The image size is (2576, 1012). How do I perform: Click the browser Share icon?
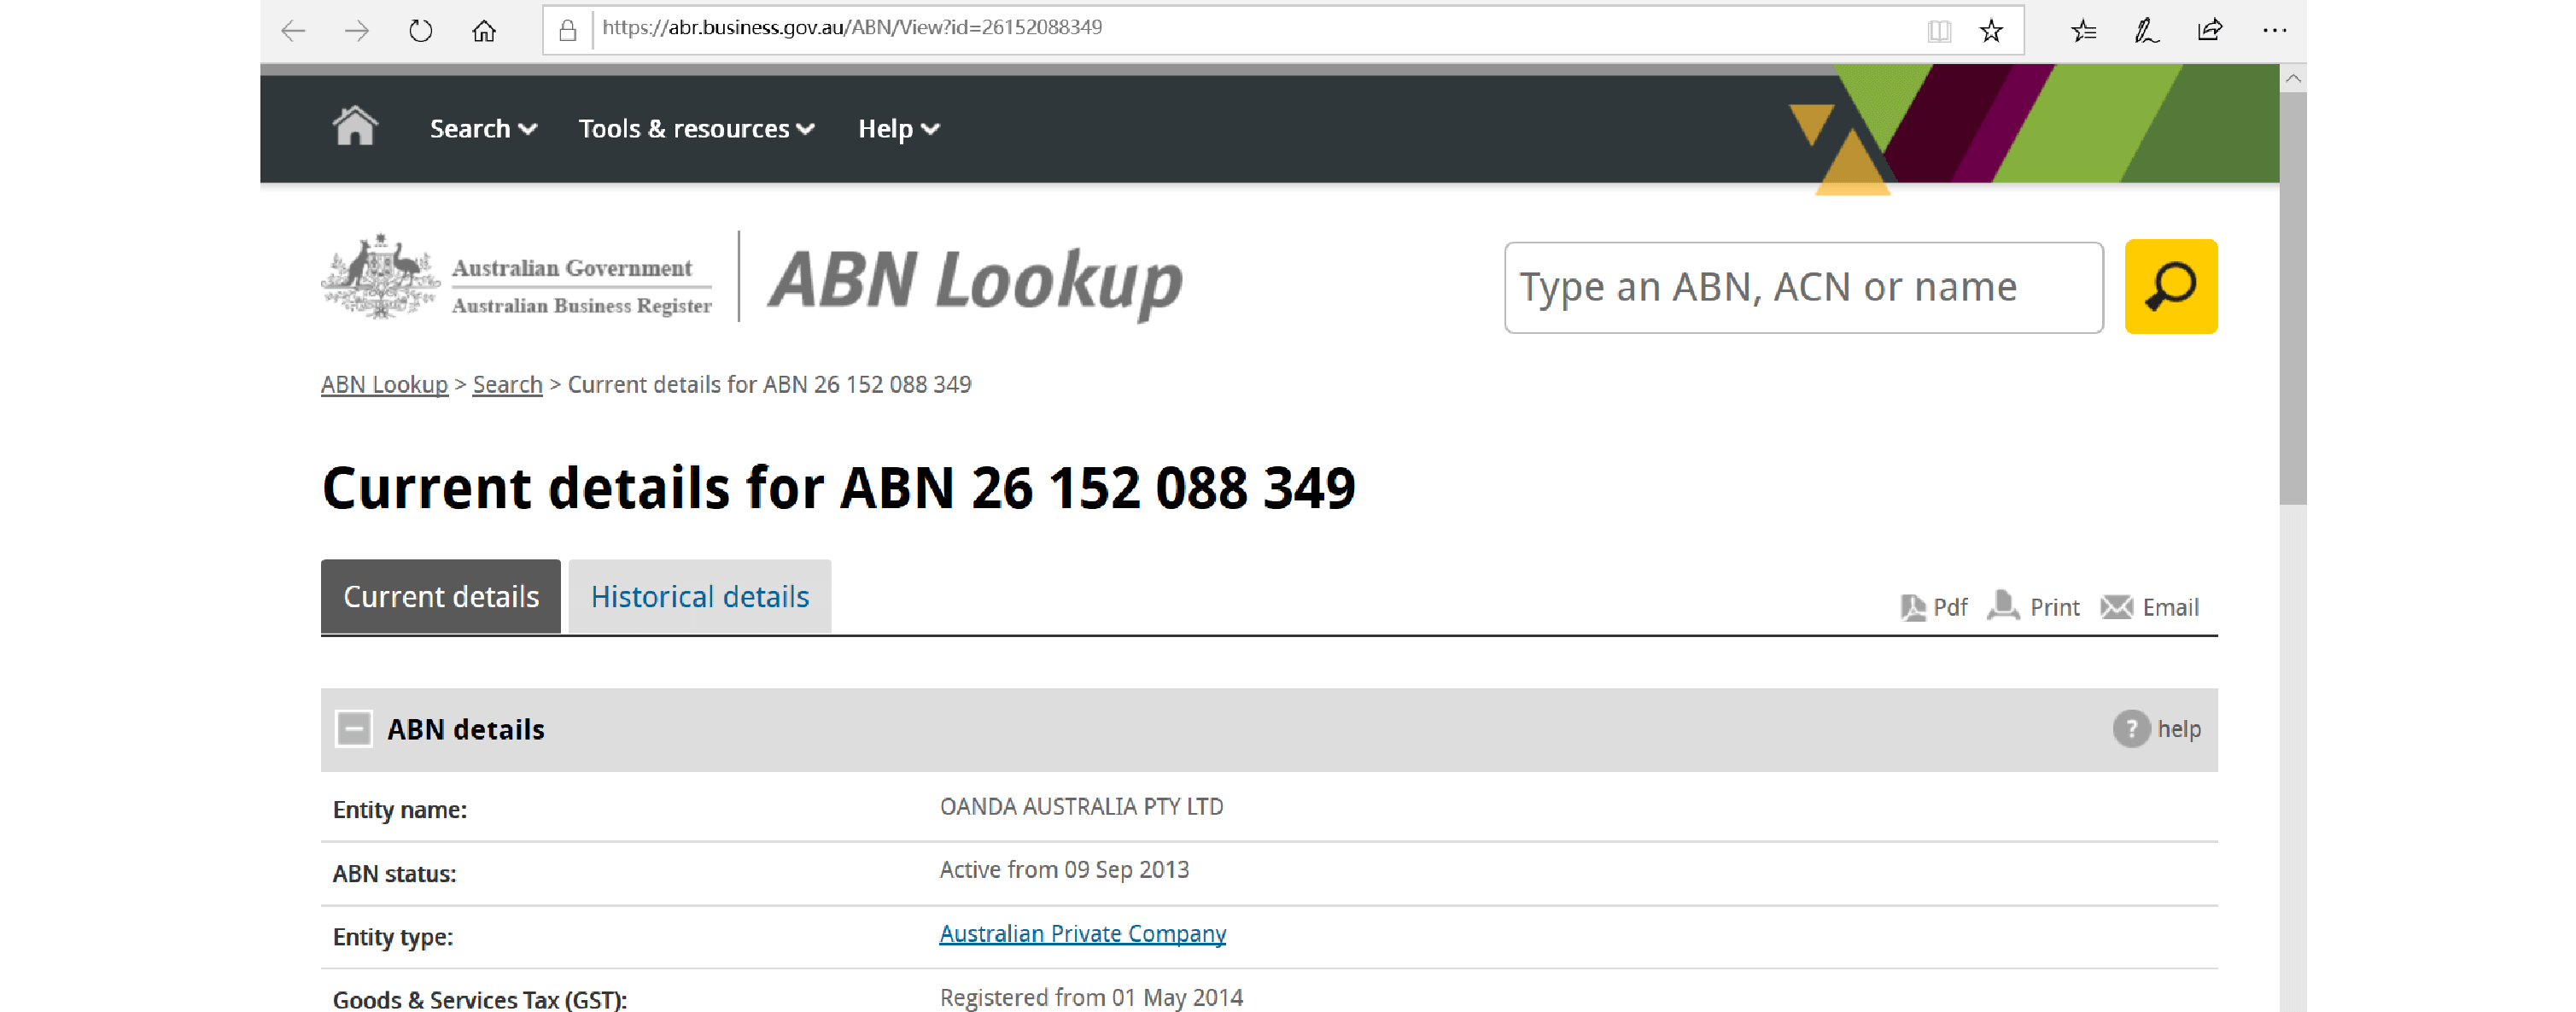(x=2210, y=31)
